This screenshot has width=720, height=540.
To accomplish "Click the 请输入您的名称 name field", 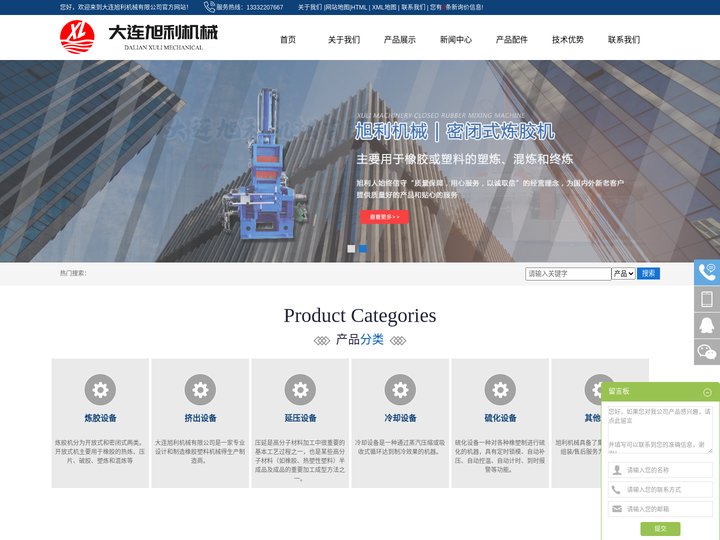I will tap(660, 470).
